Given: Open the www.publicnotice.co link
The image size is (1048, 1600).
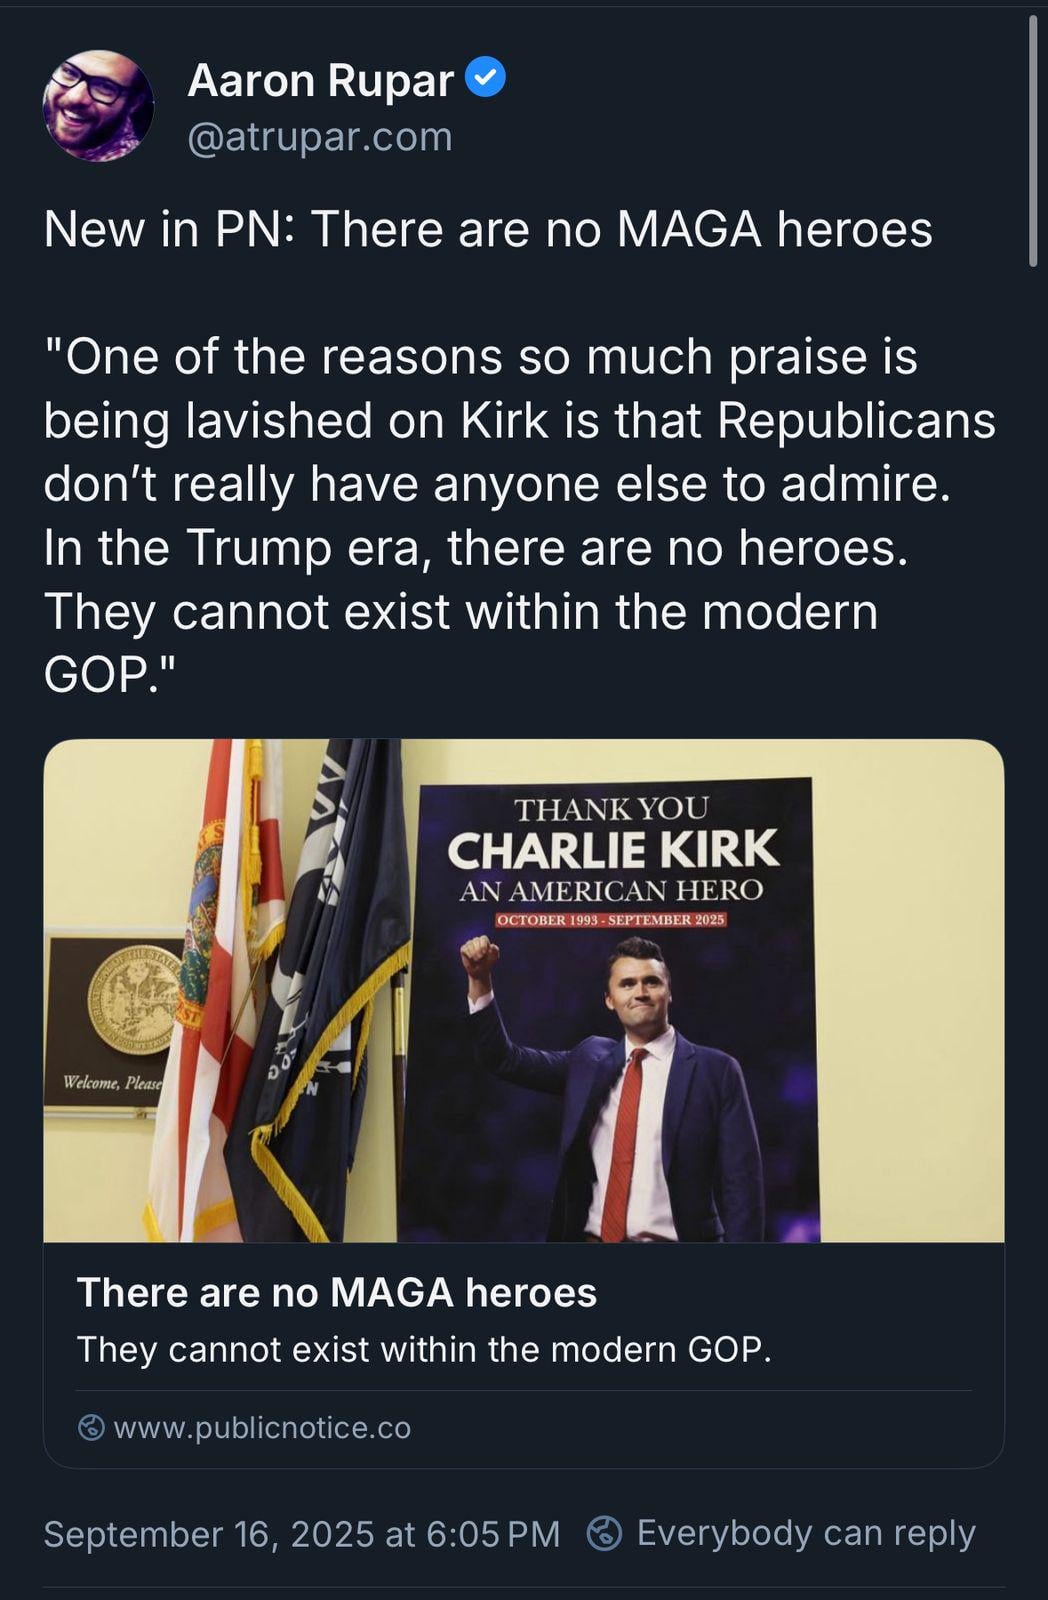Looking at the screenshot, I should tap(262, 1427).
